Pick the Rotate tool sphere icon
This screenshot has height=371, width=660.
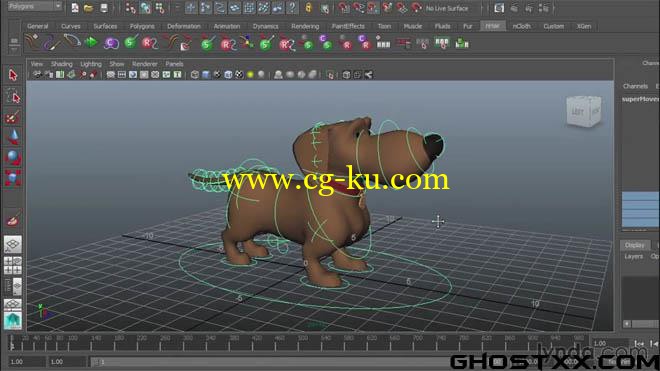13,157
